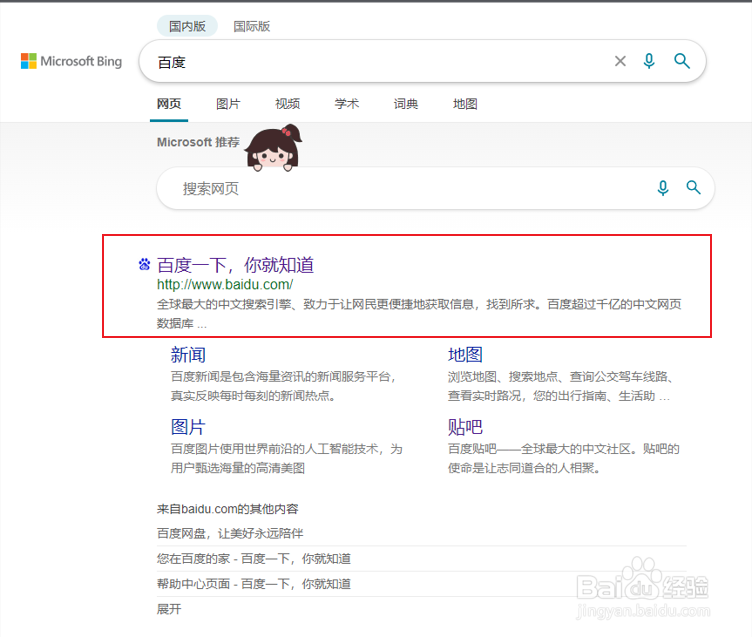752x637 pixels.
Task: Click magnifier icon in 搜索网页 box
Action: [693, 188]
